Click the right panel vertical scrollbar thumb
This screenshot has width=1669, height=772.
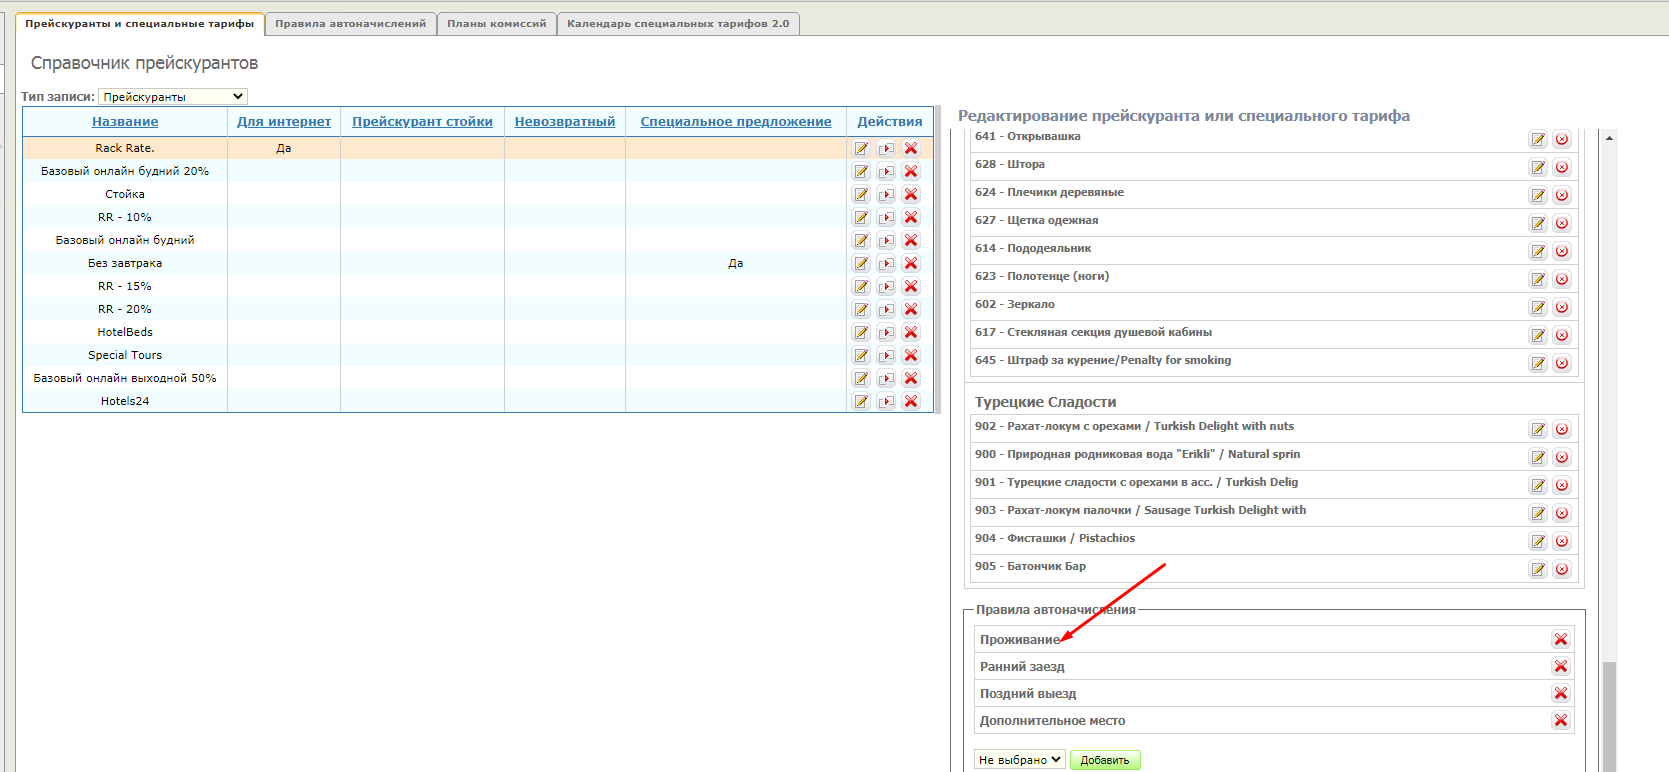pyautogui.click(x=1609, y=715)
